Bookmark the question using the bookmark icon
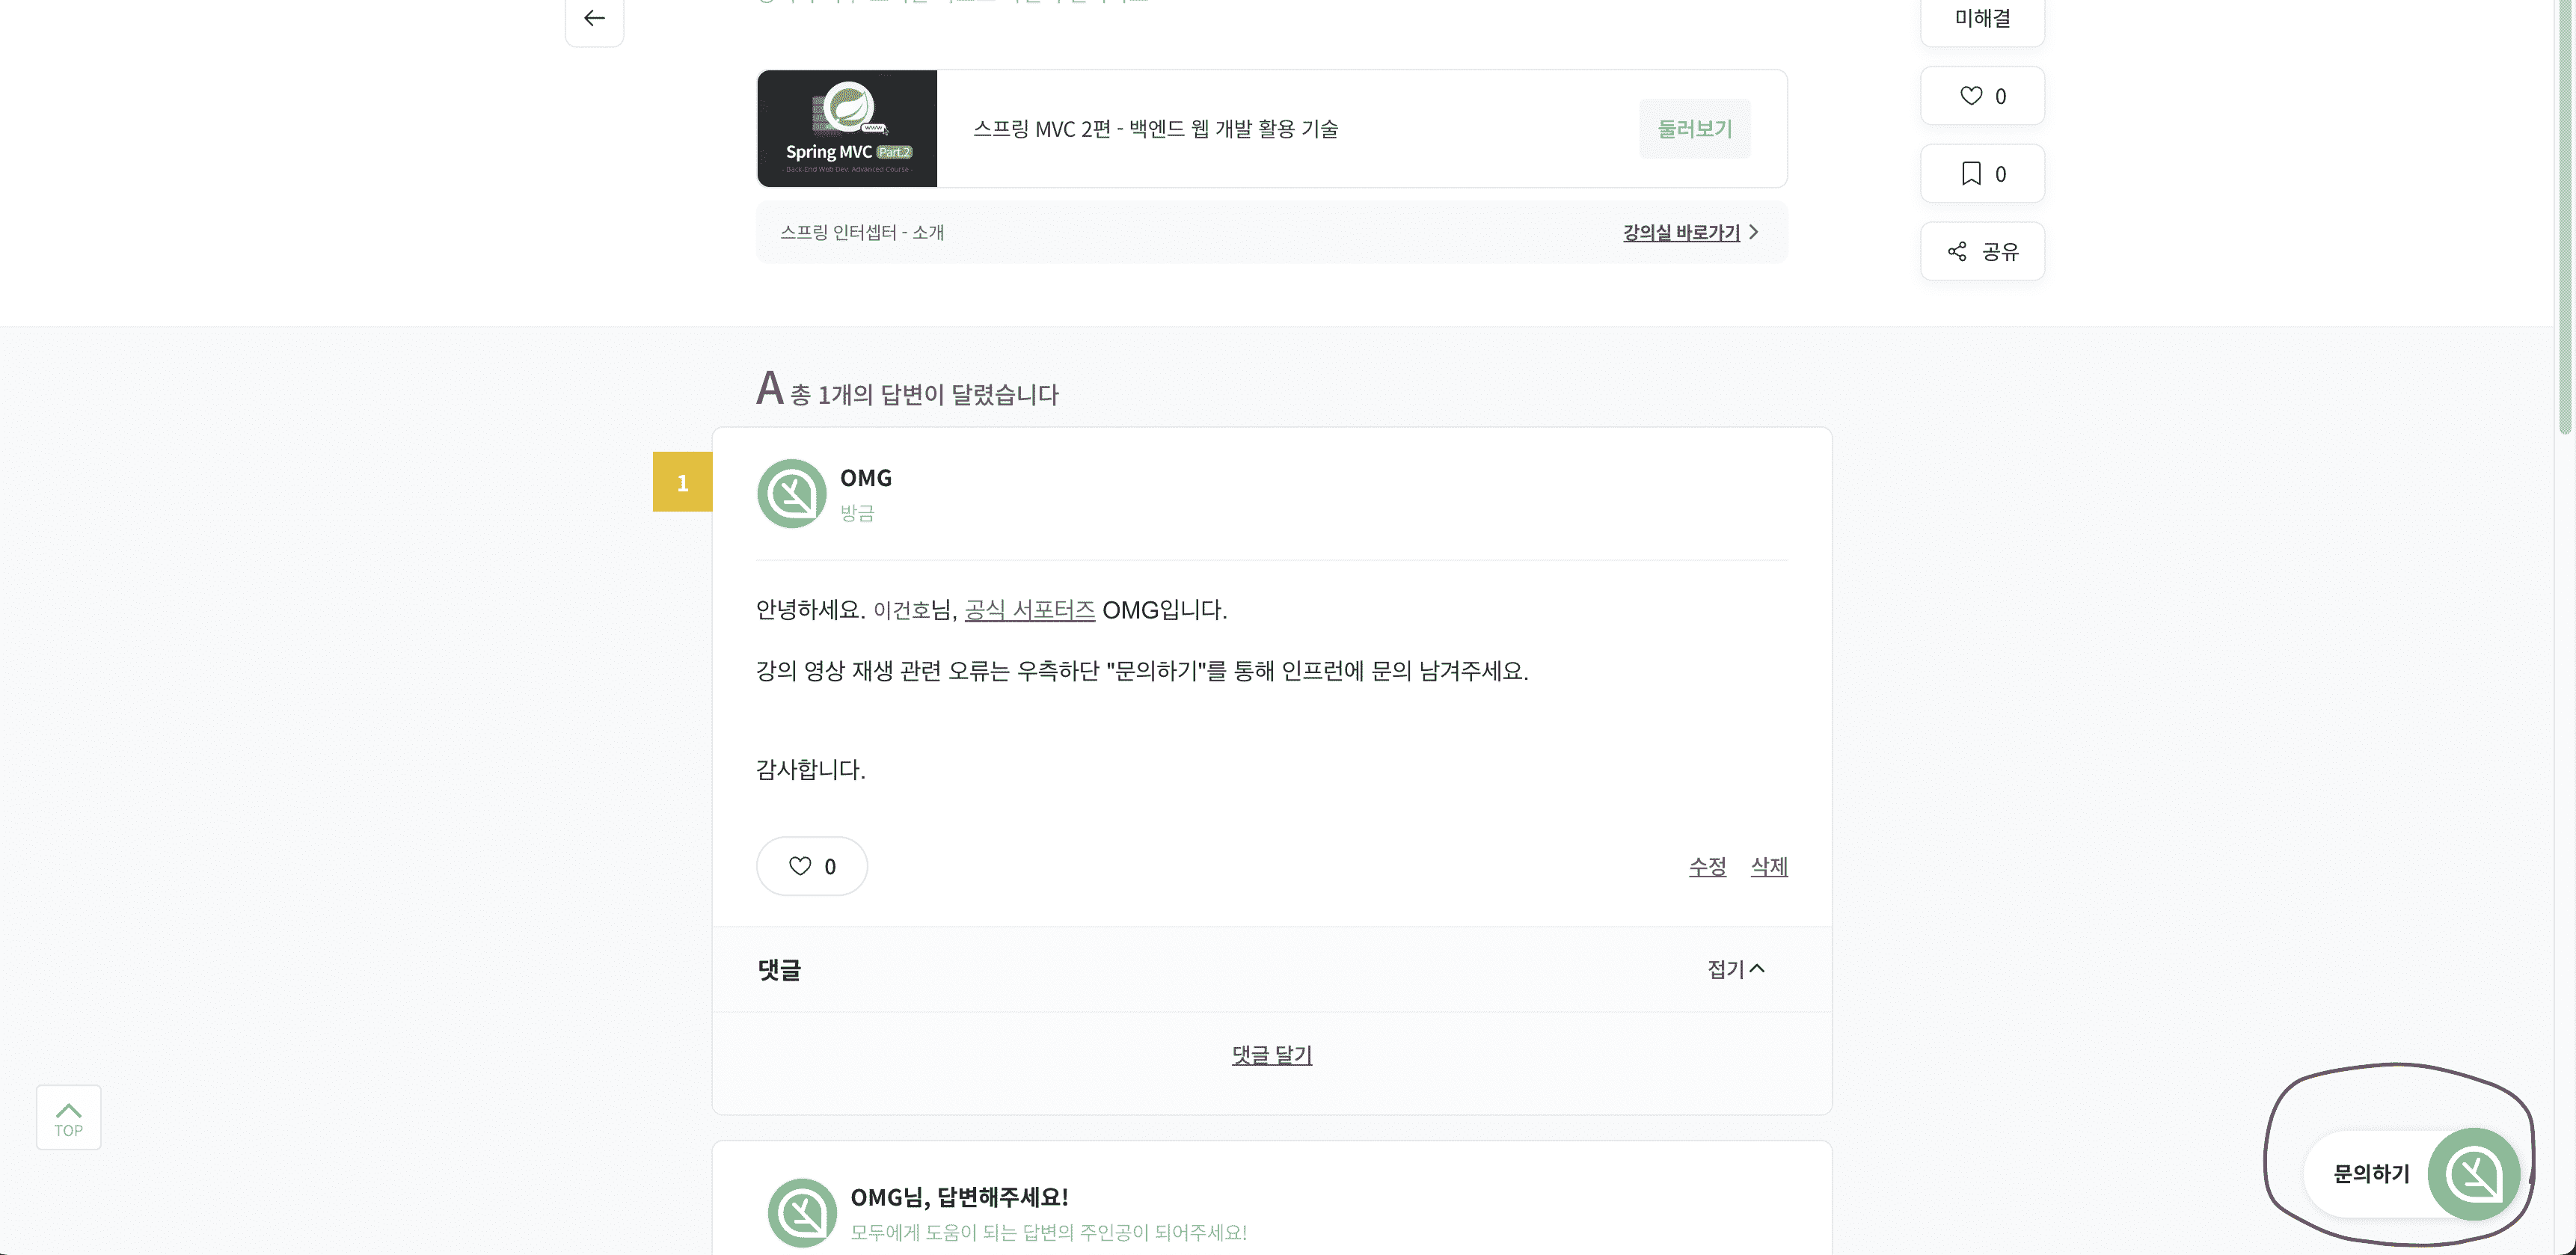This screenshot has width=2576, height=1255. [1982, 174]
